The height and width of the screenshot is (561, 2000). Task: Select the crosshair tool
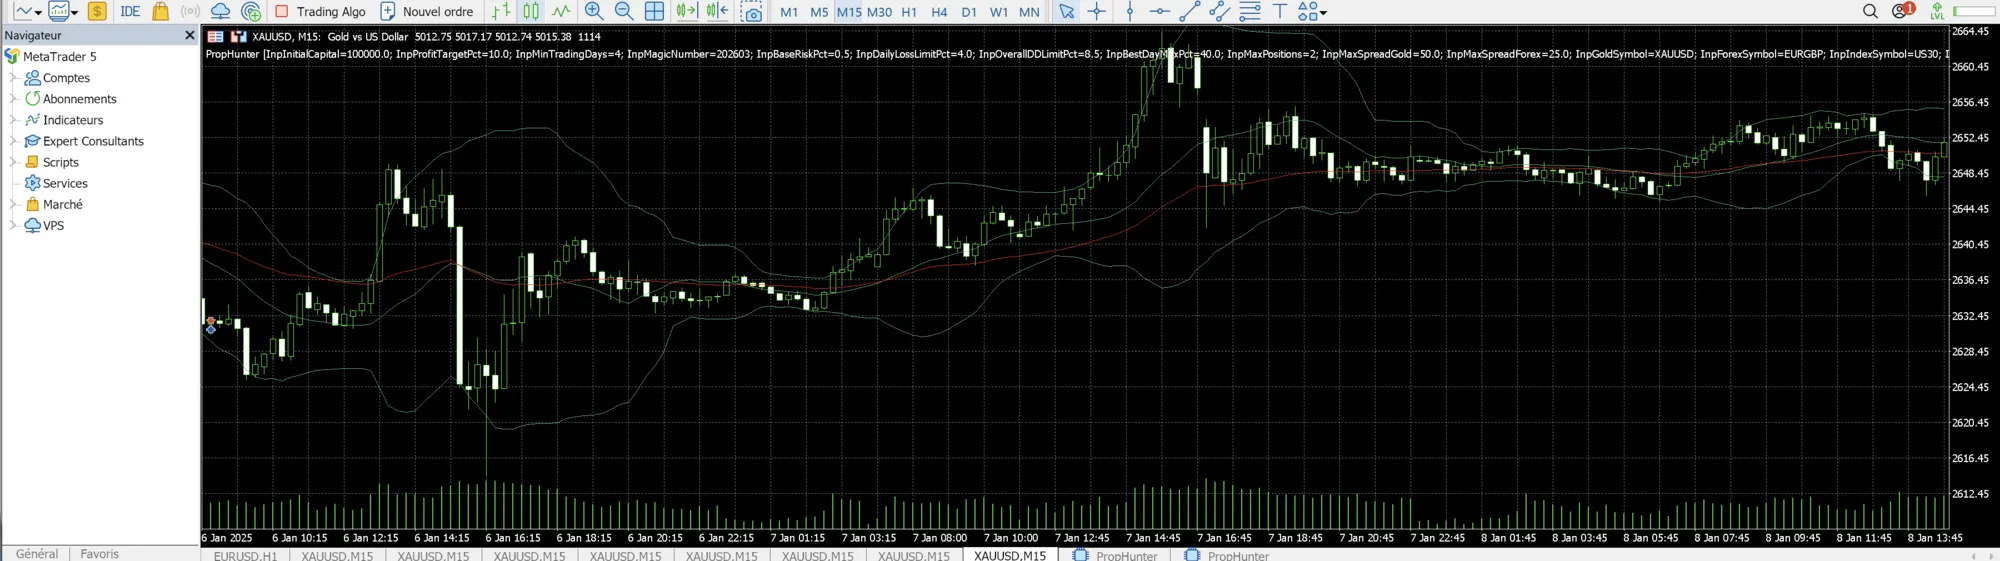point(1097,11)
